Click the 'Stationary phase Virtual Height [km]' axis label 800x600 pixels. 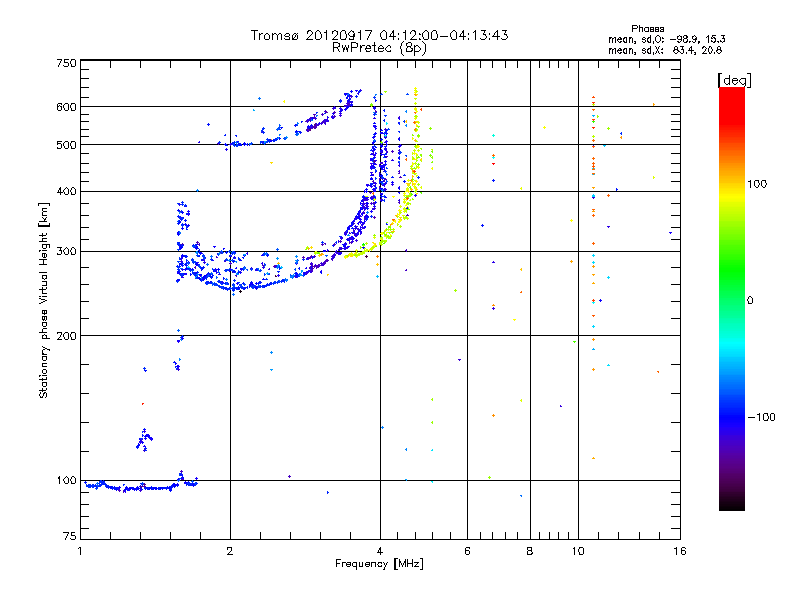tap(44, 301)
